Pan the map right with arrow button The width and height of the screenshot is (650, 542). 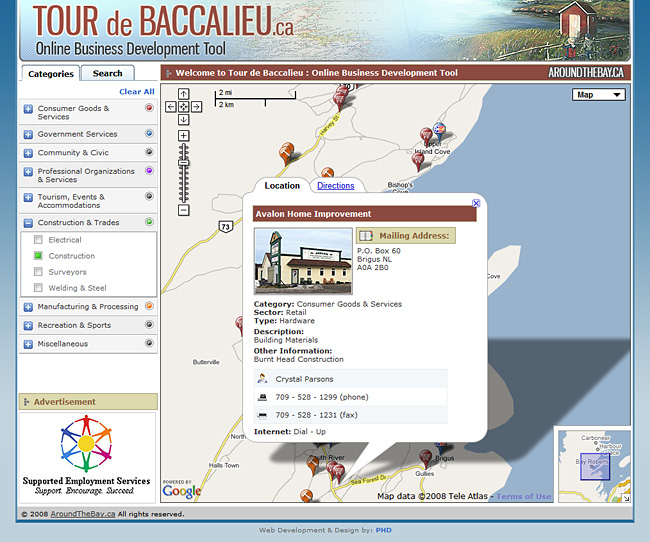pos(196,107)
